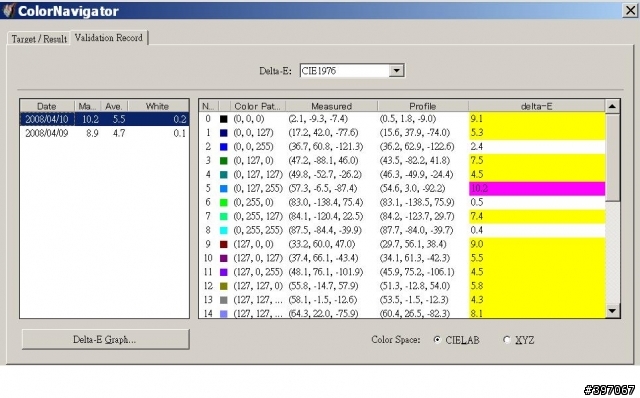Viewport: 640px width, 398px height.
Task: Select color pattern (127, 0, 255)
Action: [258, 272]
